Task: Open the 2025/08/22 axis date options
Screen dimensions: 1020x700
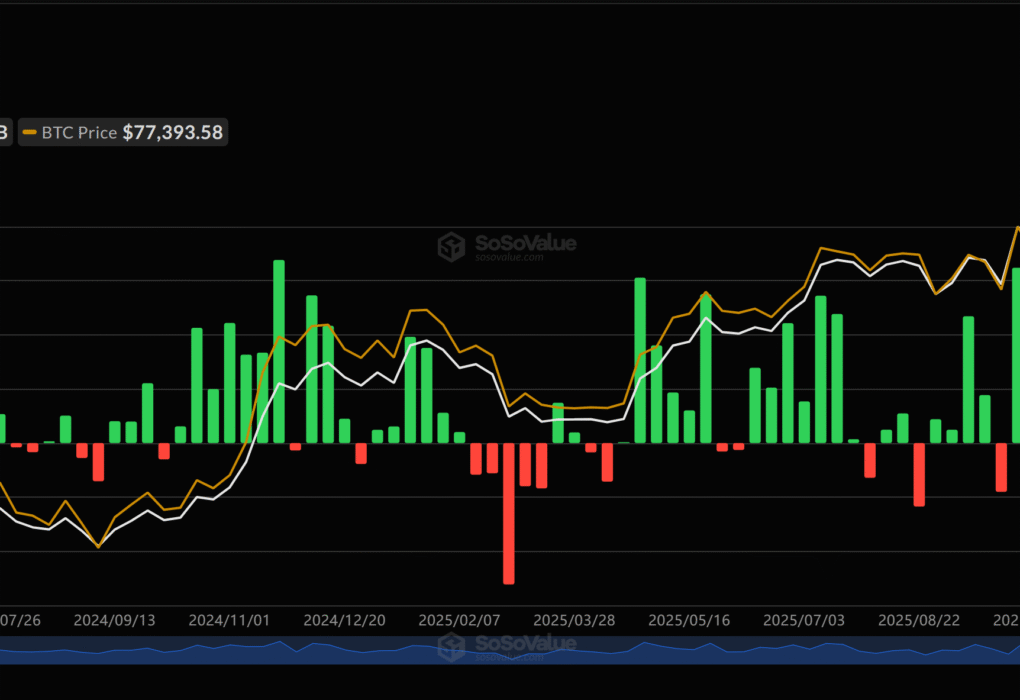Action: point(919,620)
